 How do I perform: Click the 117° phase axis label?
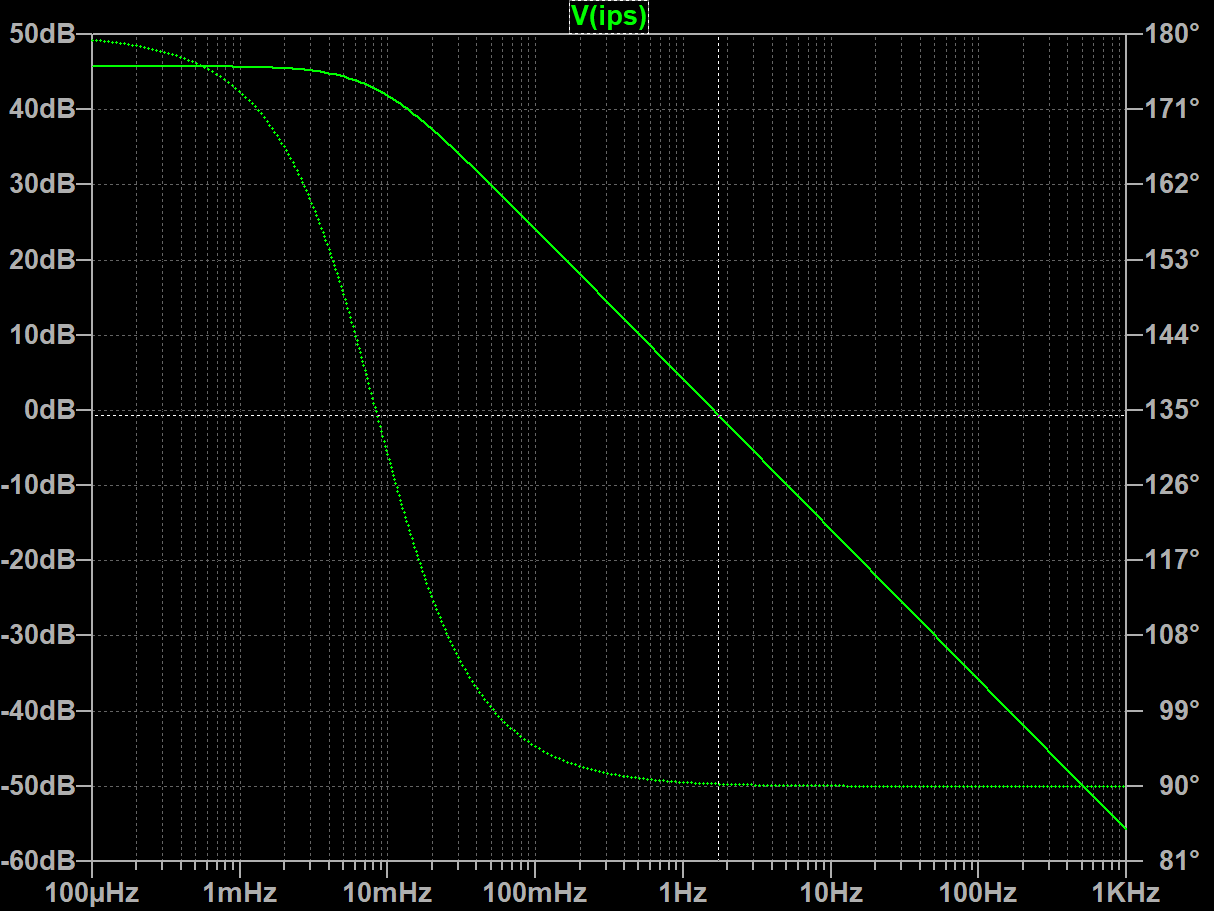click(x=1173, y=560)
